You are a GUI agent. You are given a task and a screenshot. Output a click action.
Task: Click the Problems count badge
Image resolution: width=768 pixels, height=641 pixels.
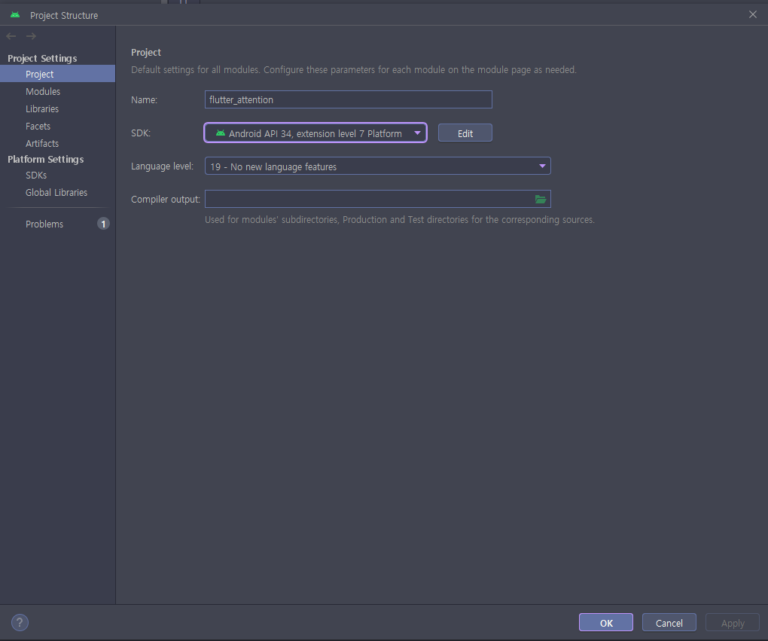tap(103, 224)
